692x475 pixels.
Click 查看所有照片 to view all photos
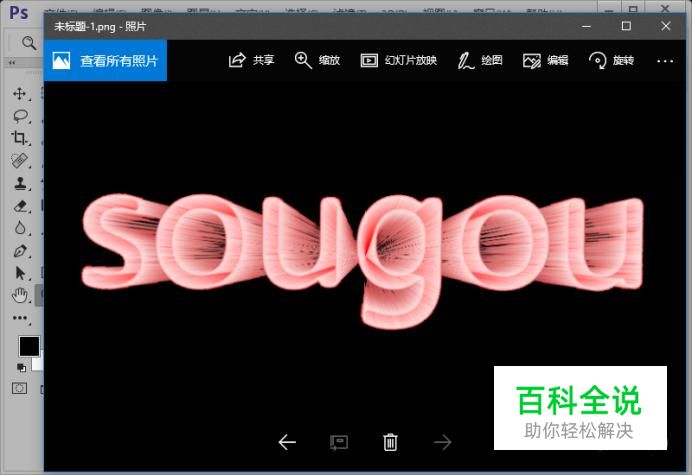[x=105, y=60]
